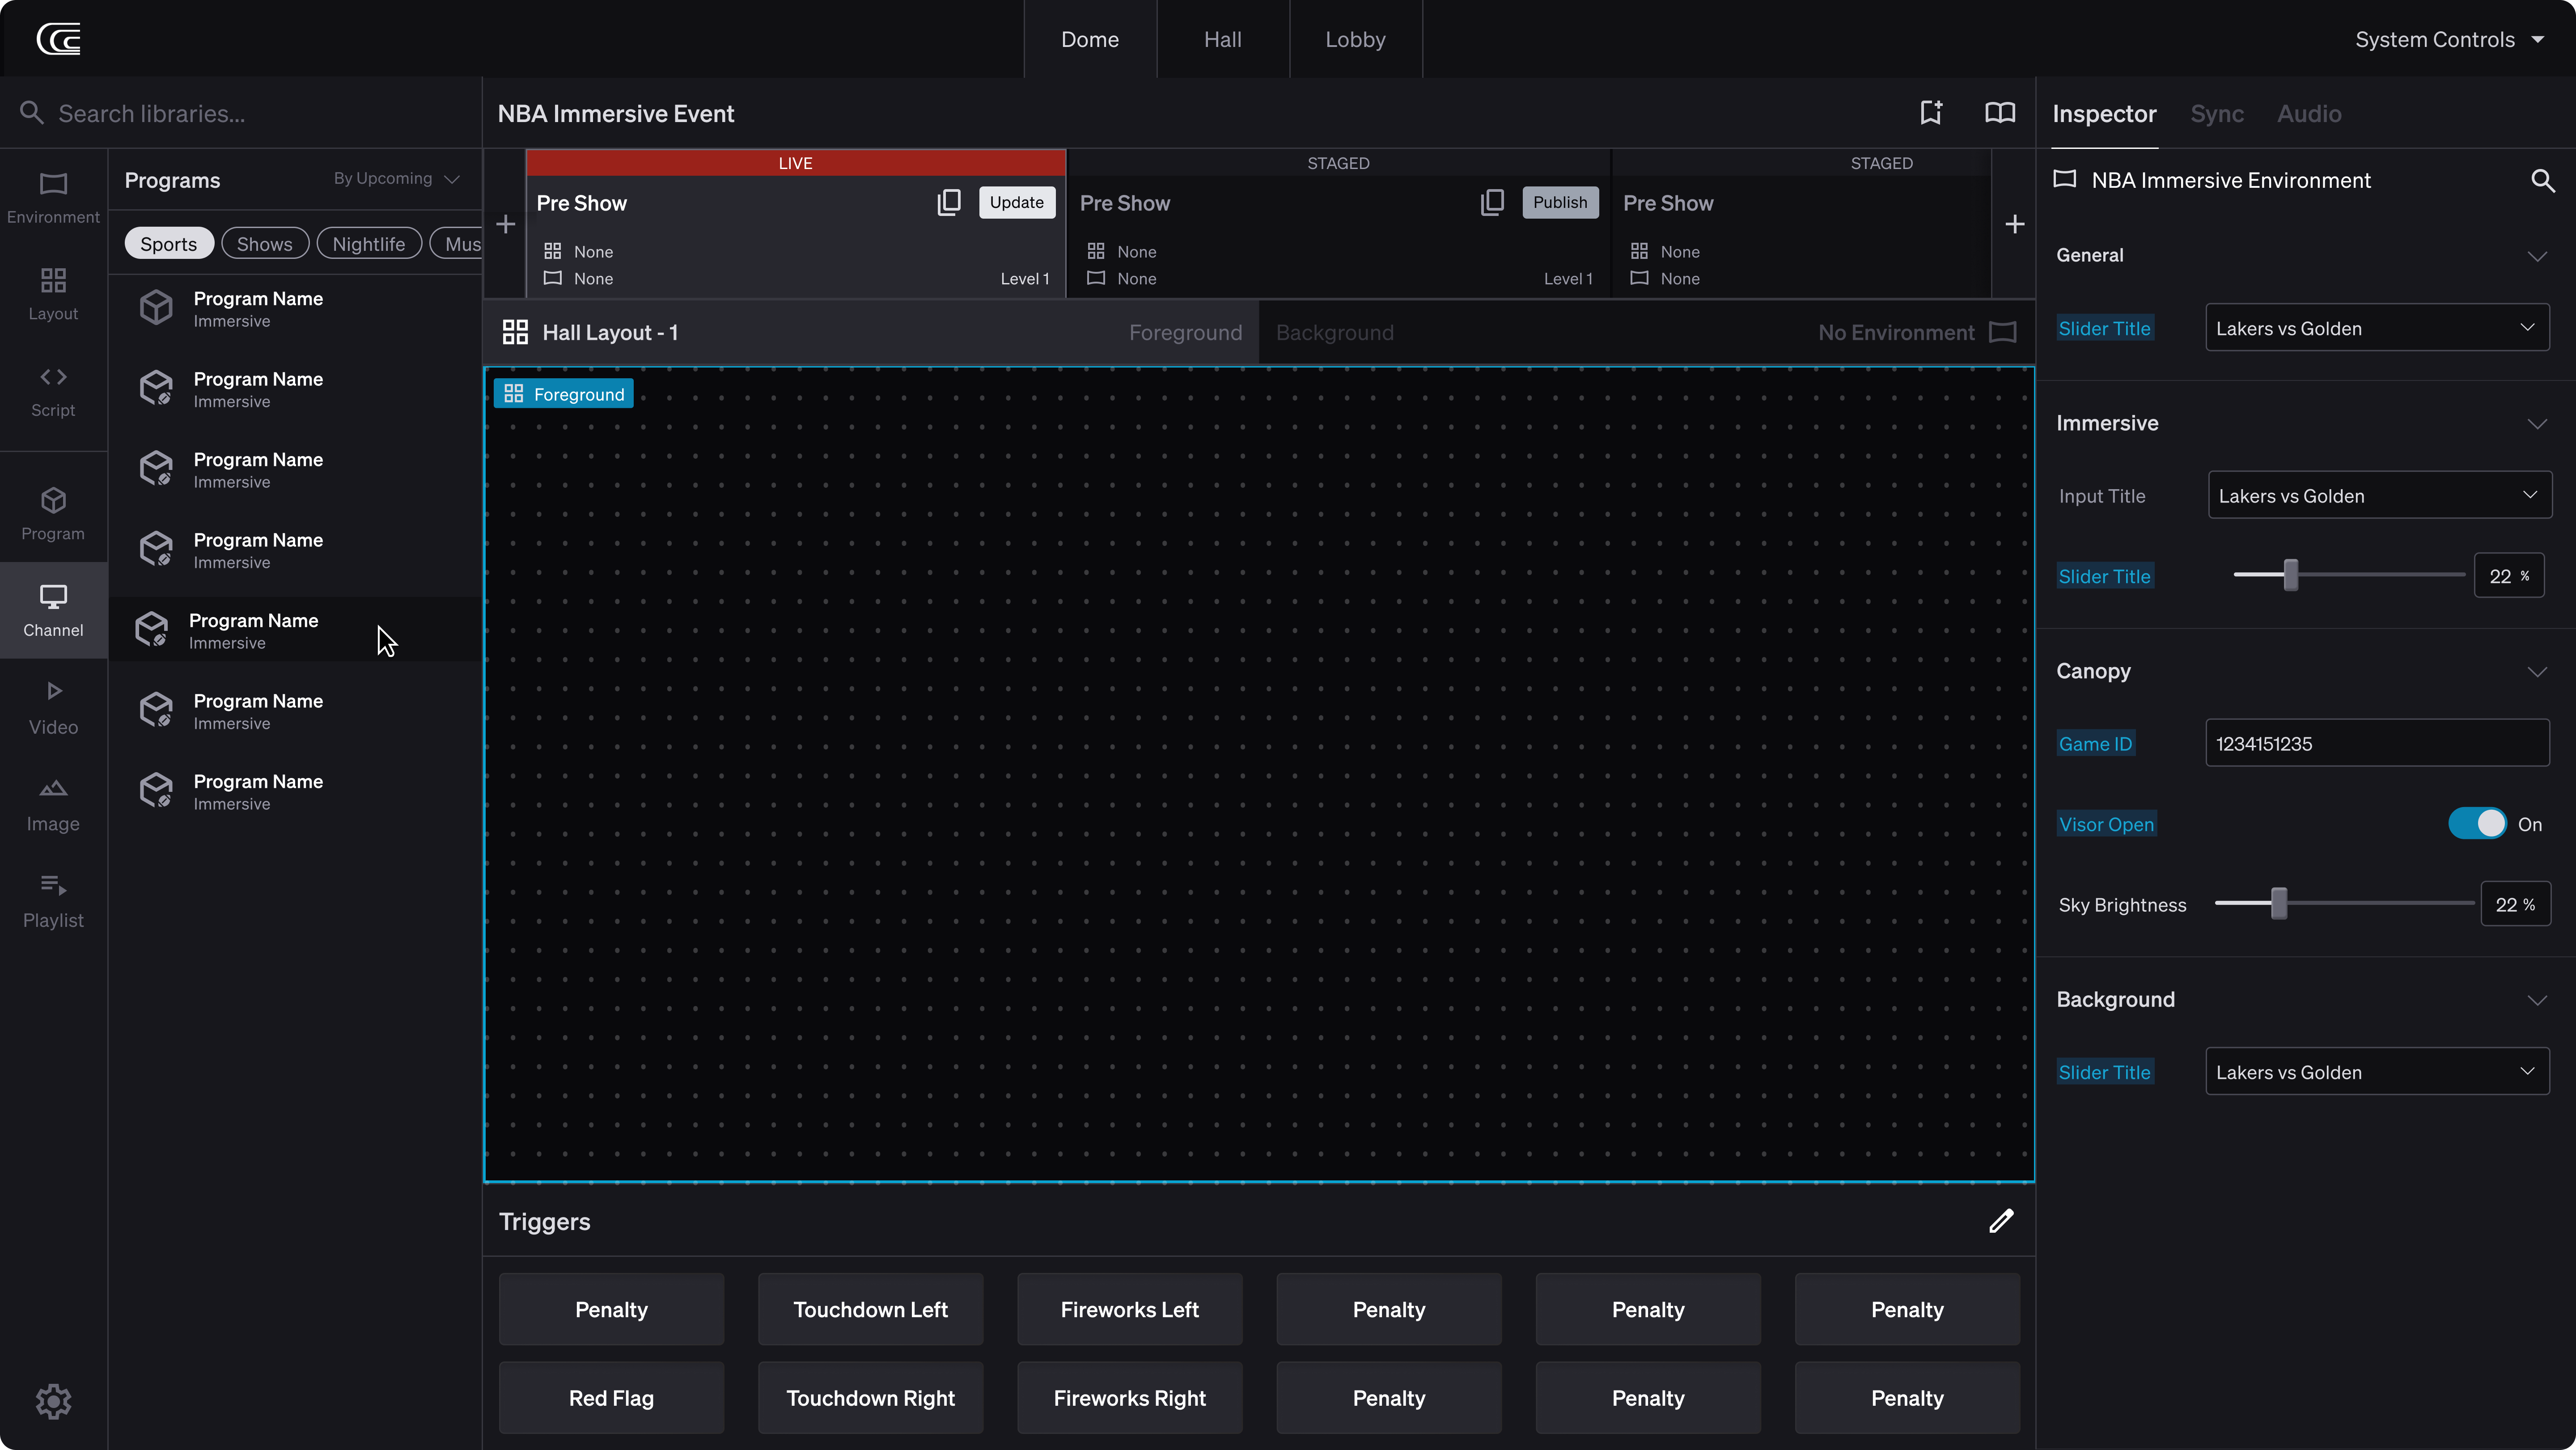
Task: Fire the Touchdown Left trigger
Action: tap(870, 1310)
